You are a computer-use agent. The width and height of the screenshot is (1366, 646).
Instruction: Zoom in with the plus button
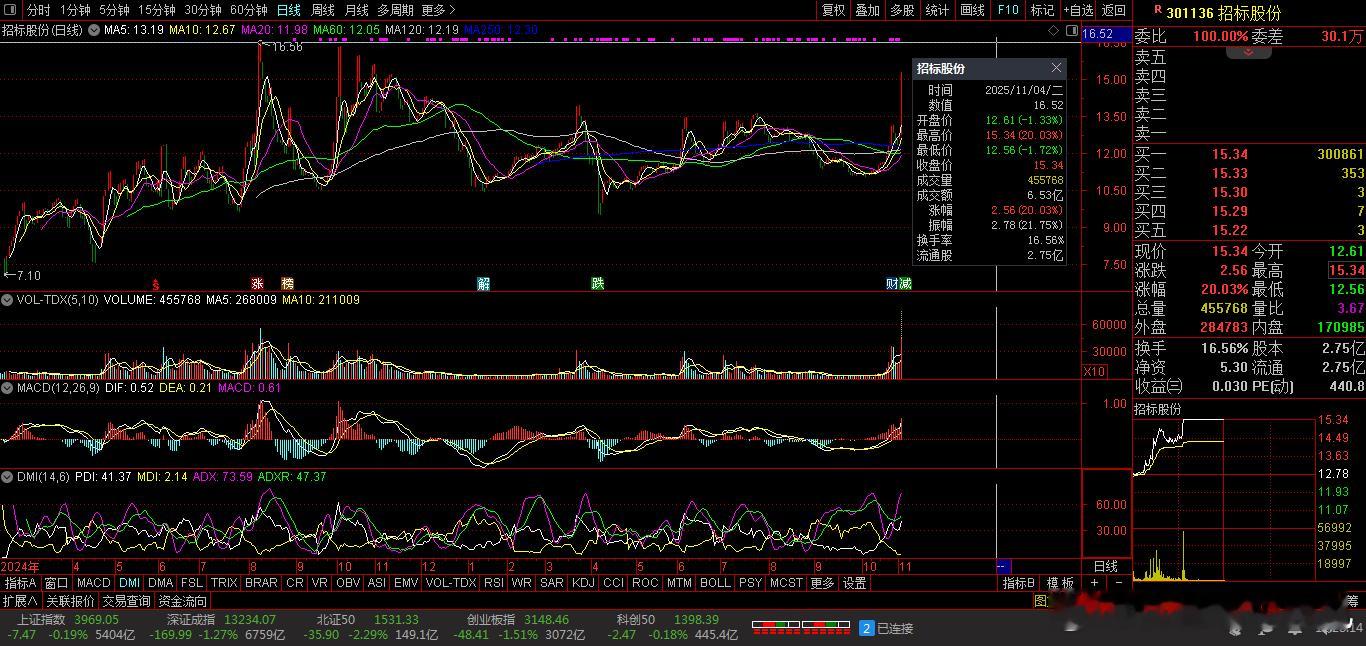click(x=1095, y=583)
